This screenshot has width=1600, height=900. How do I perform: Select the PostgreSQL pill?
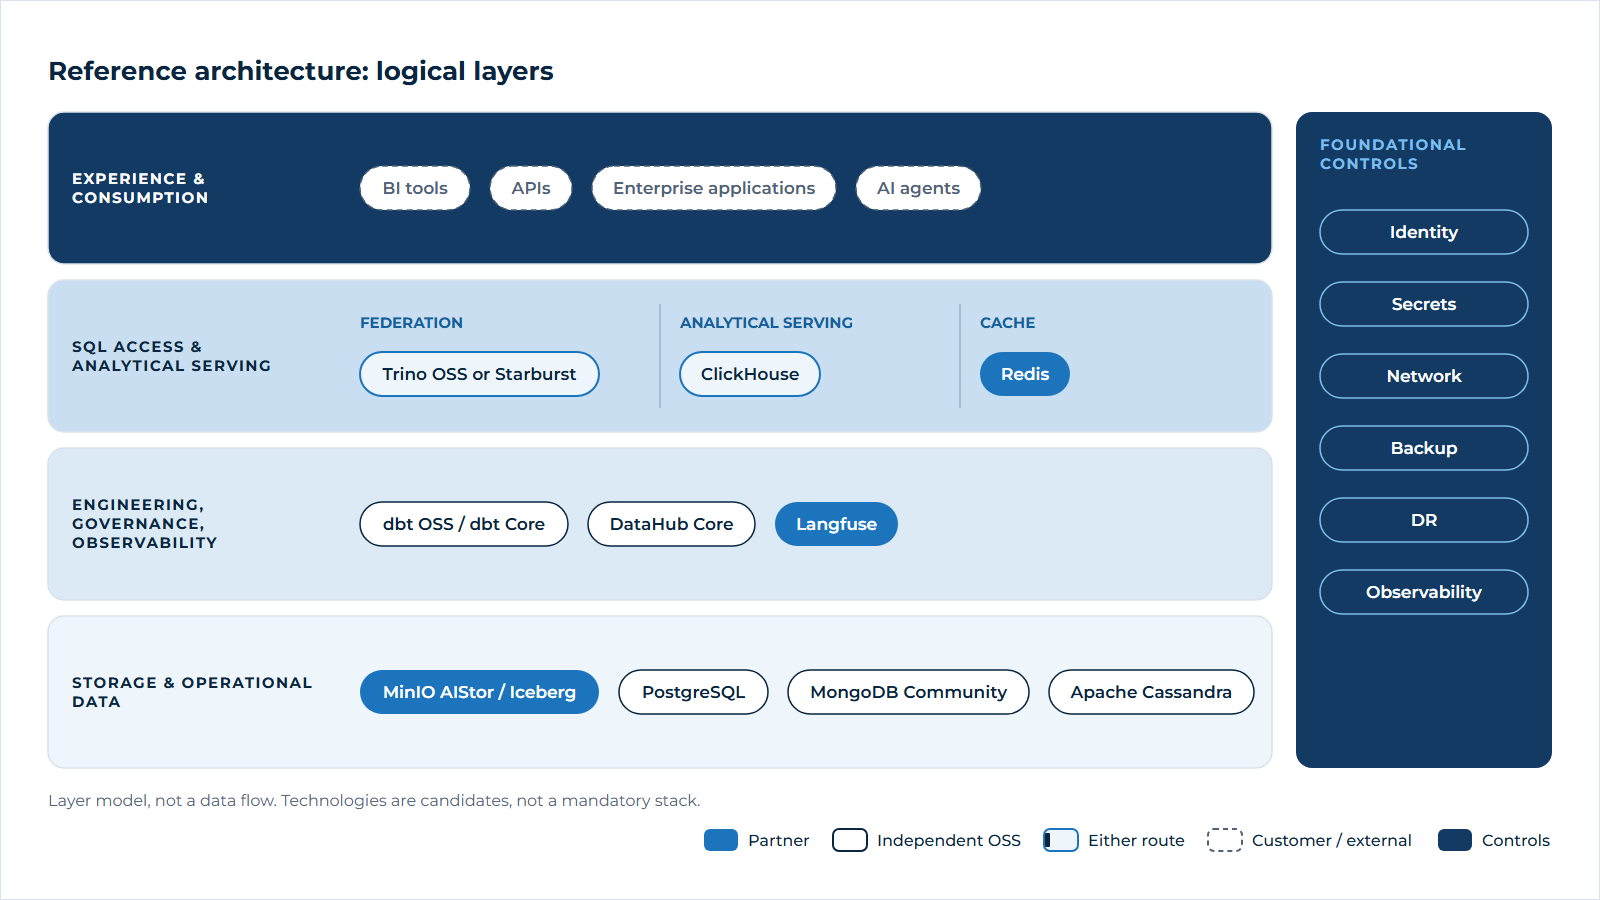click(693, 692)
